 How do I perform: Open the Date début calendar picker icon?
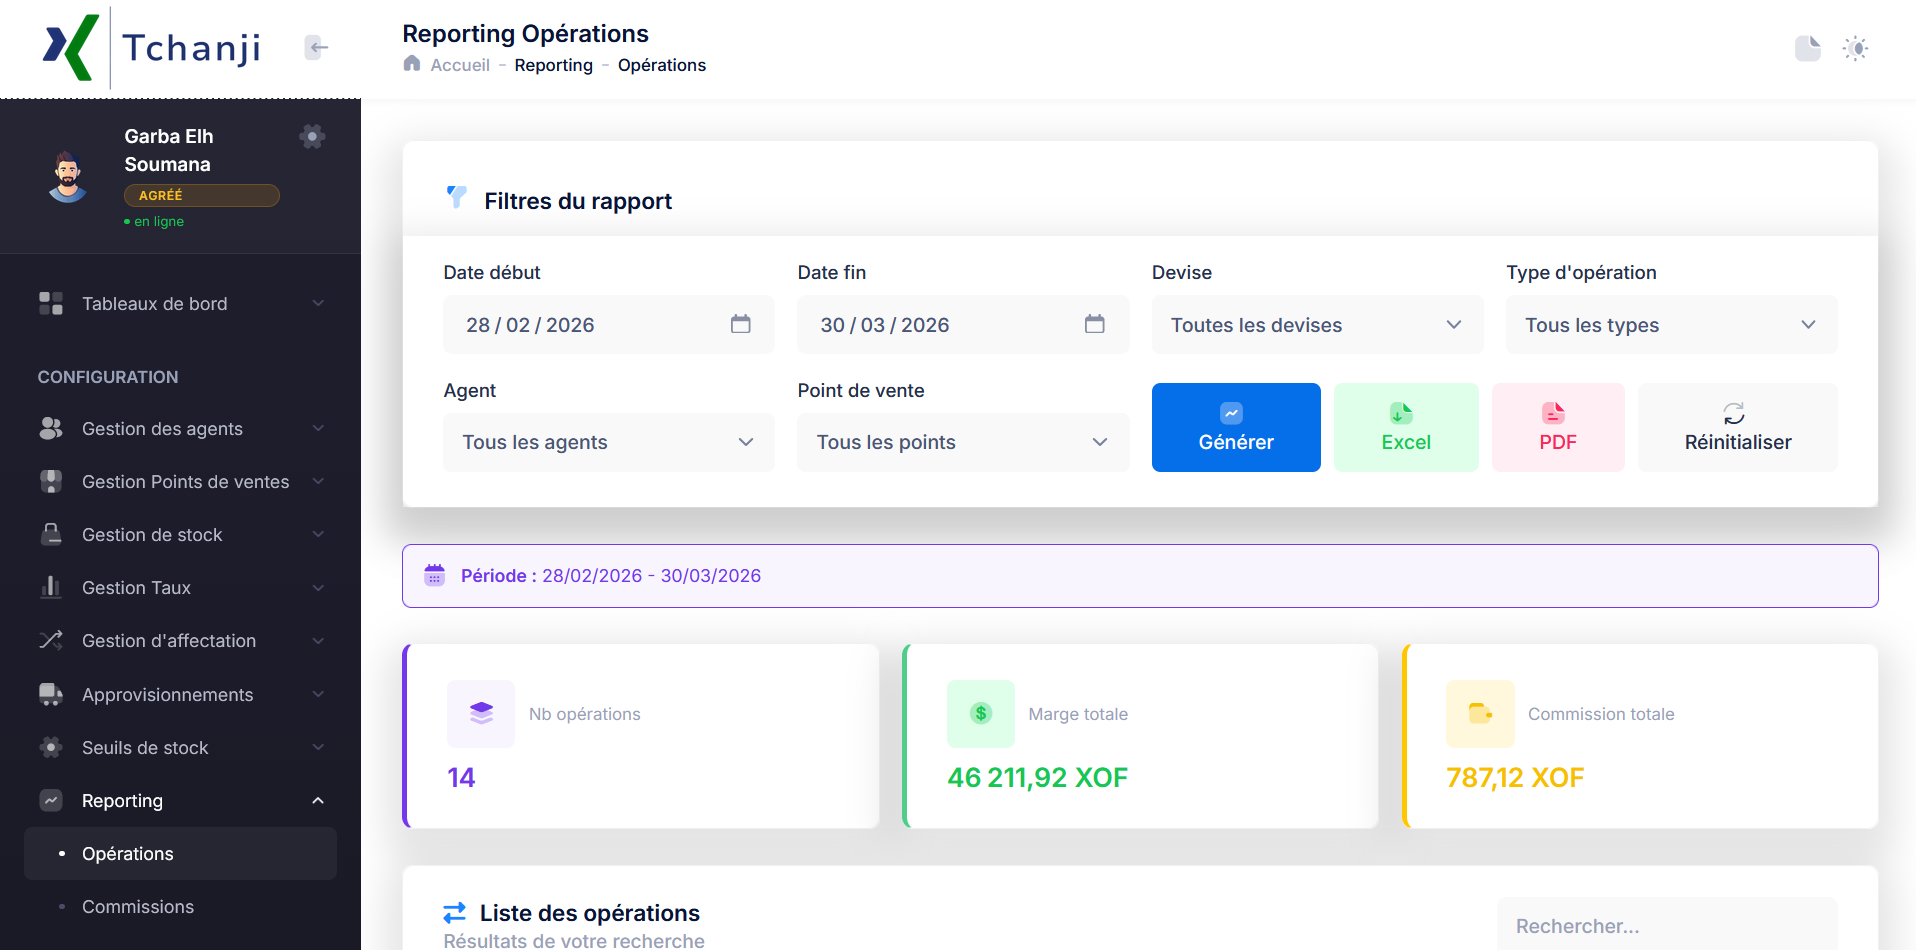[x=740, y=324]
